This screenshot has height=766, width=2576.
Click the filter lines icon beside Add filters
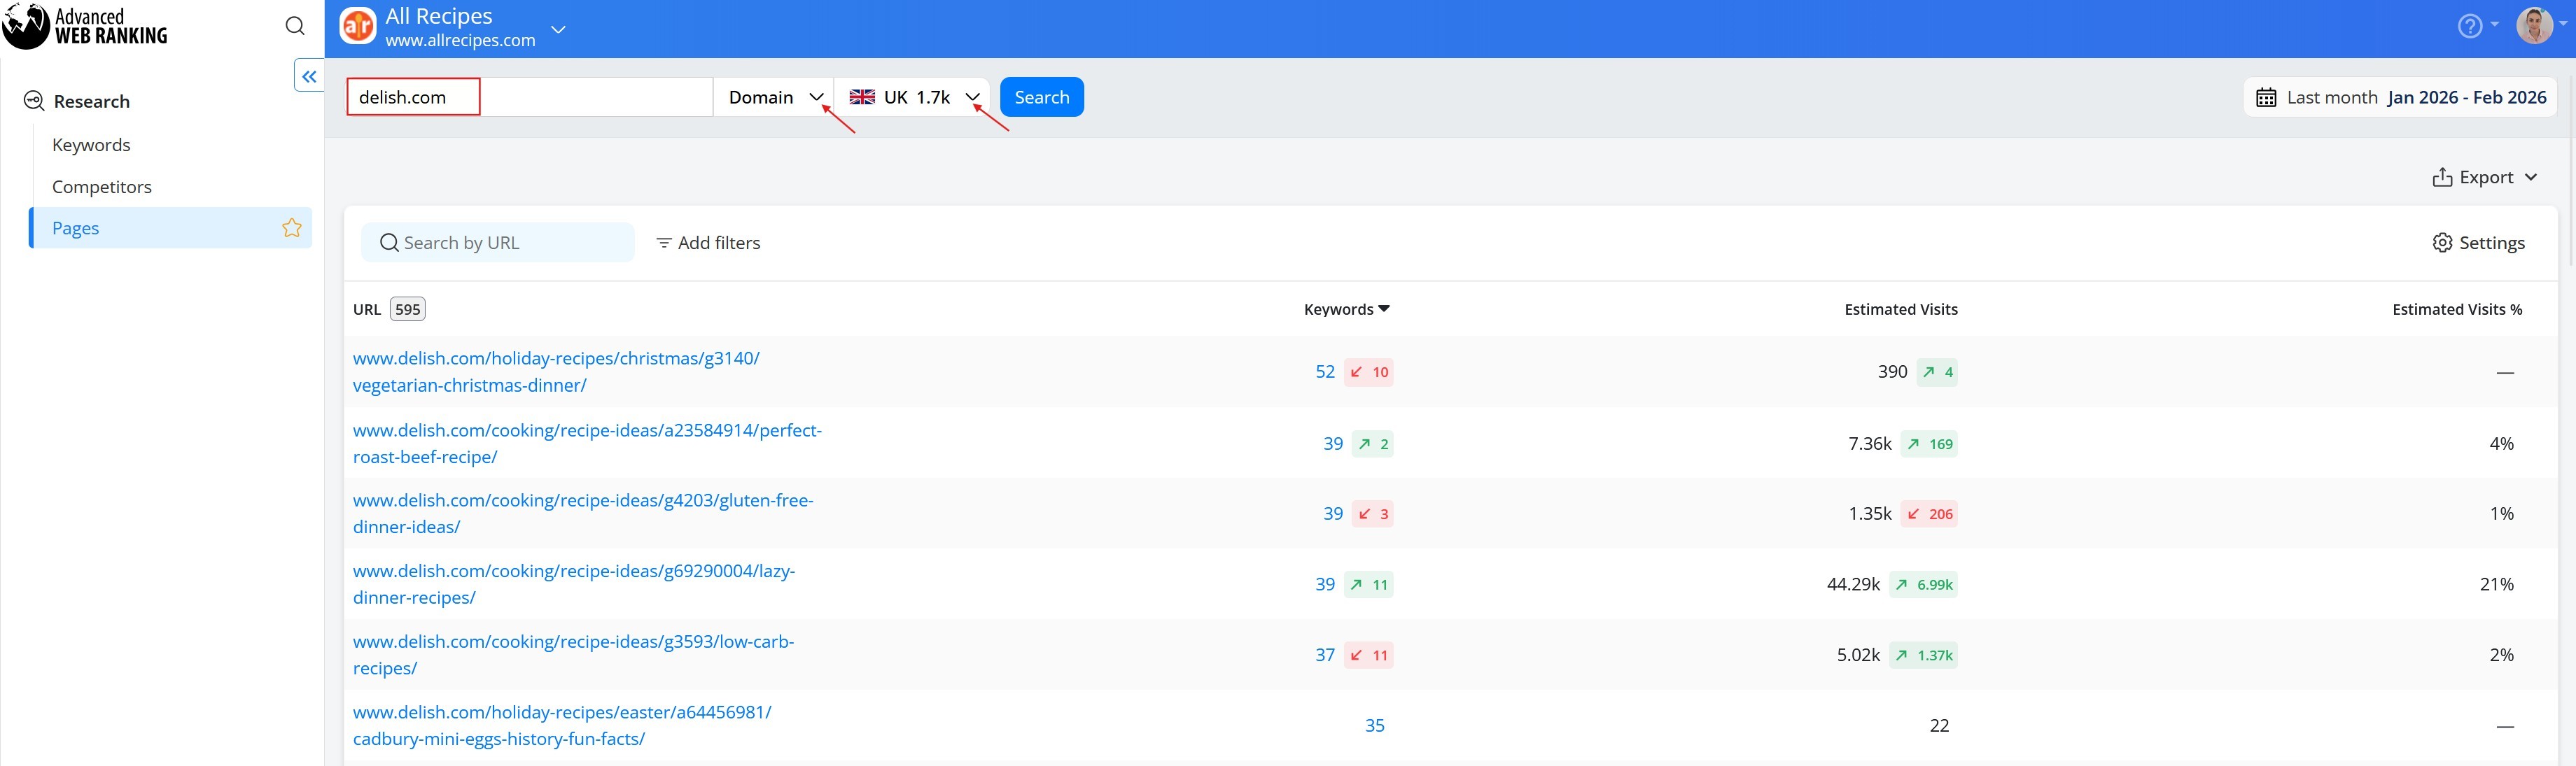pos(663,243)
